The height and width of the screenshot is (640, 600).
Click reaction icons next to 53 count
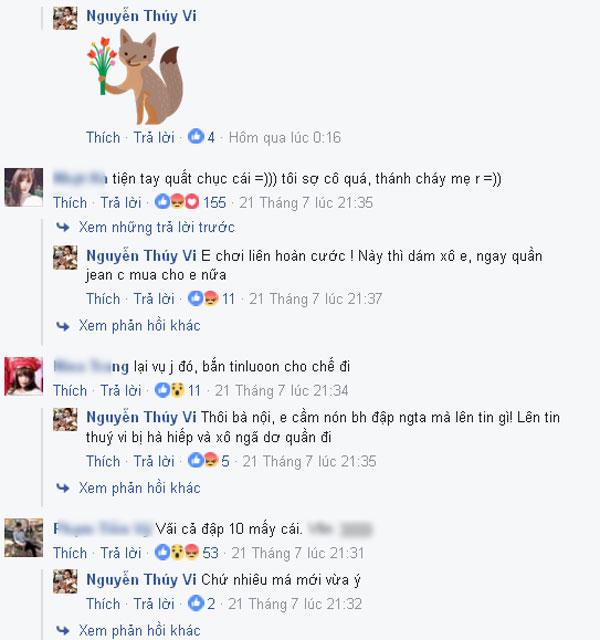tap(177, 552)
